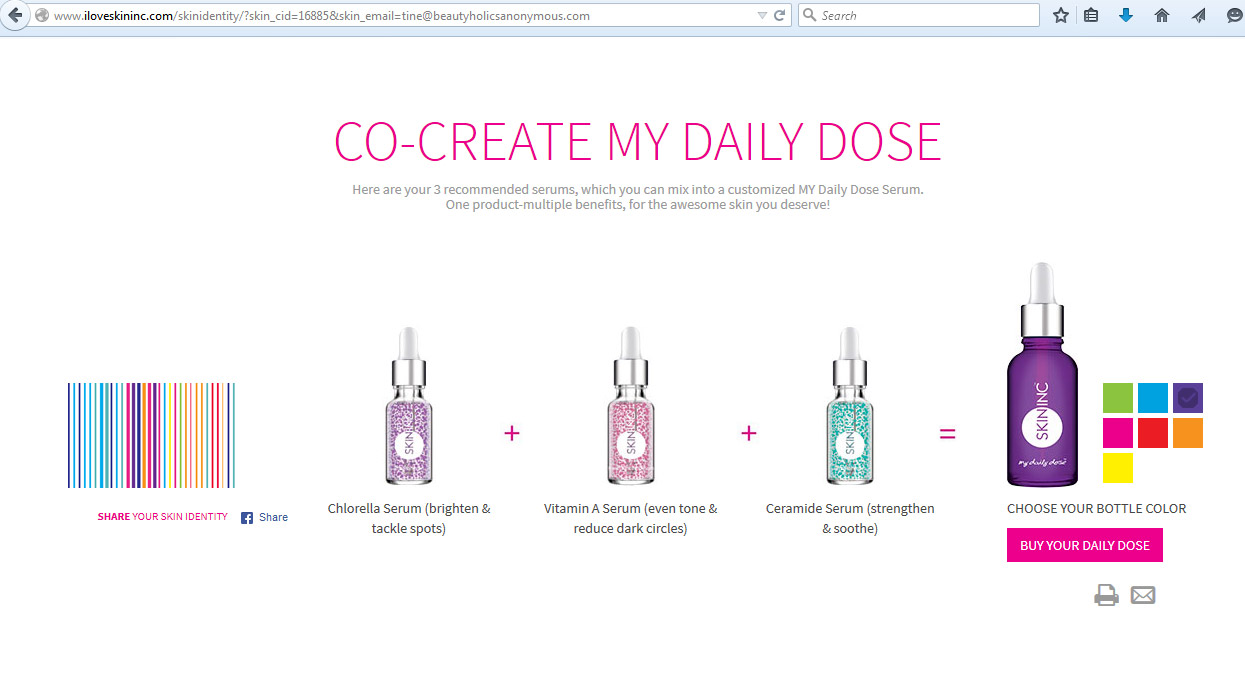The width and height of the screenshot is (1245, 682).
Task: Select the Ceramide Serum bottle image
Action: pos(850,406)
